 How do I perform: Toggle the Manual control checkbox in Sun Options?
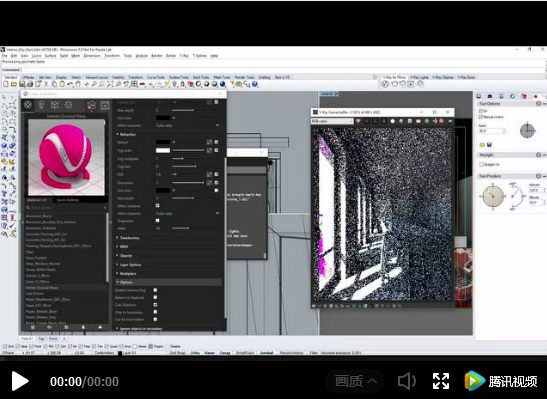[x=481, y=117]
